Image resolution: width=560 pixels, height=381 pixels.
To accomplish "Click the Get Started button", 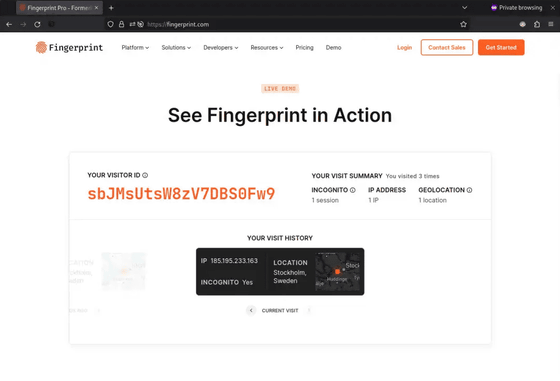I will pos(501,47).
